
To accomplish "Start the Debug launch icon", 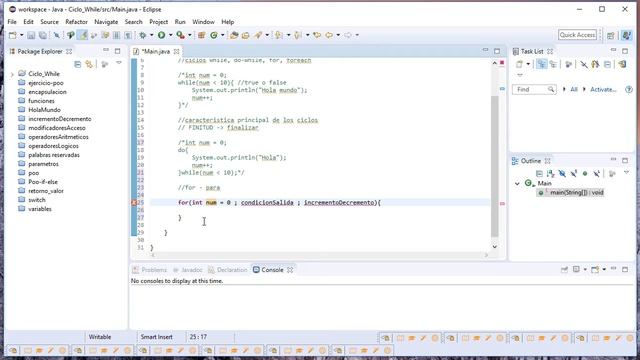I will (142, 35).
